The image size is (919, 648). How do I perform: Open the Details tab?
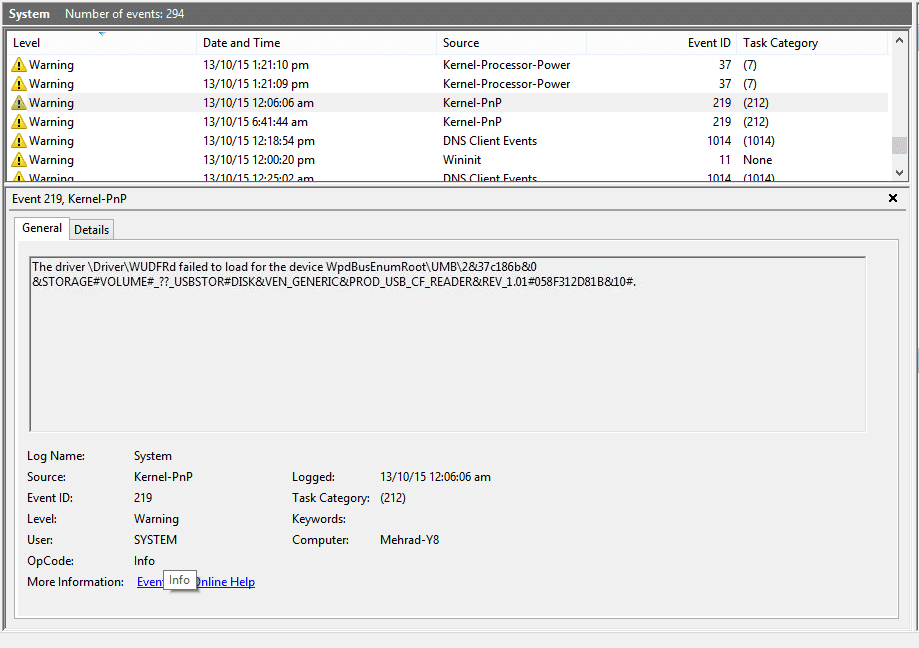[91, 230]
